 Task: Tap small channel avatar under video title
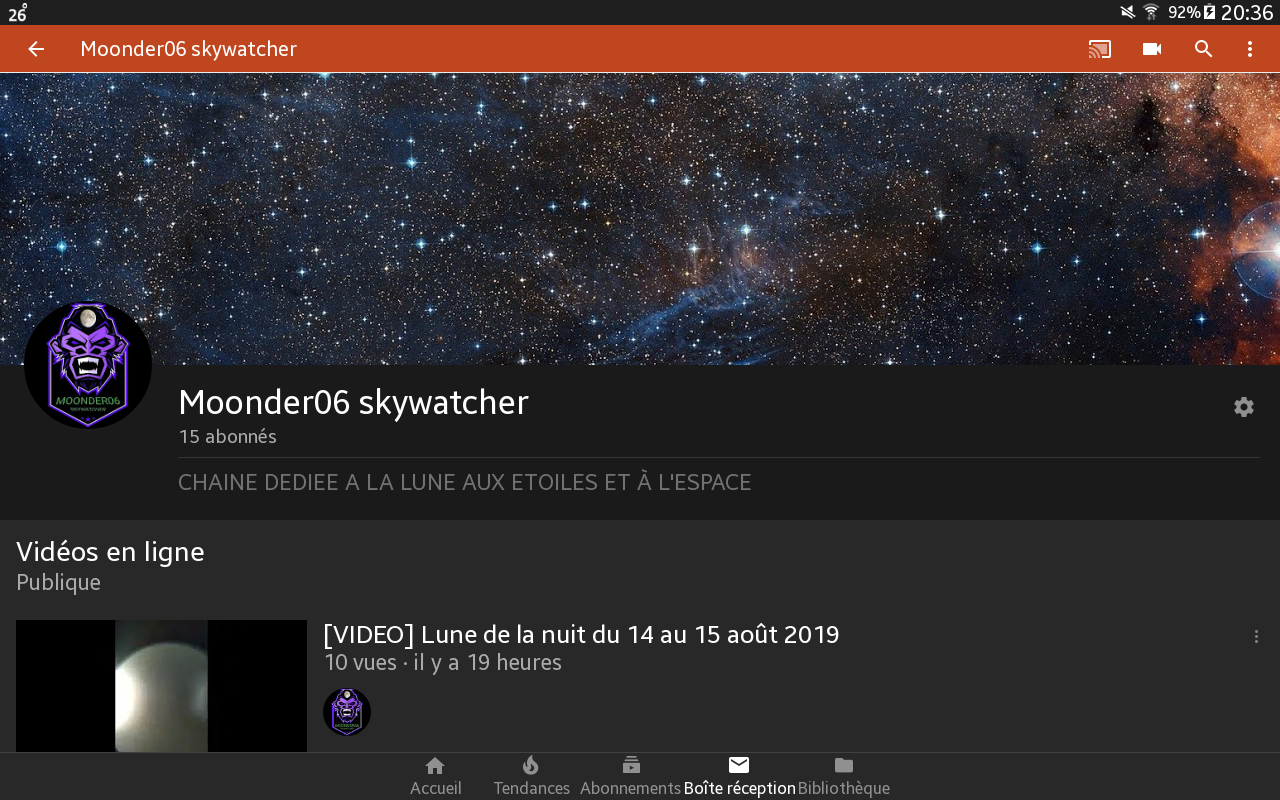point(347,712)
